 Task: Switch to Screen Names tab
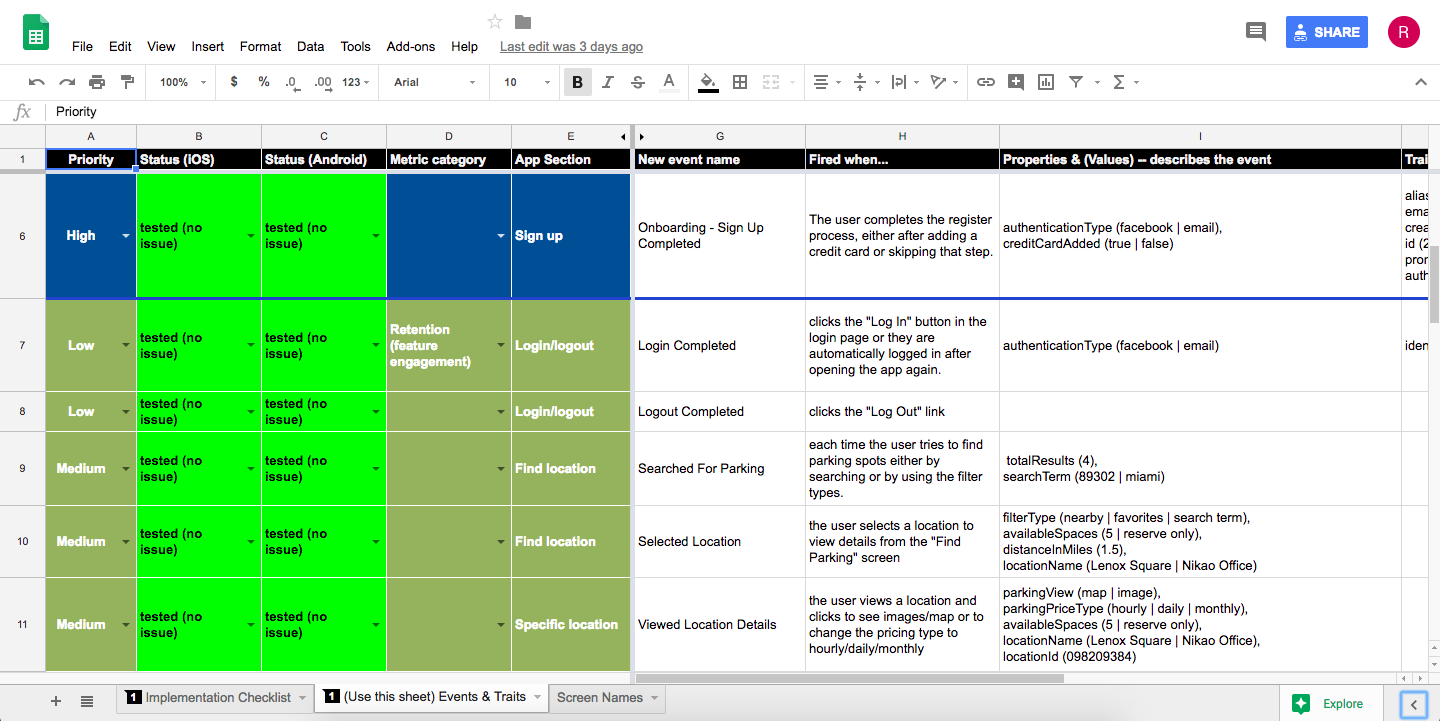[608, 698]
